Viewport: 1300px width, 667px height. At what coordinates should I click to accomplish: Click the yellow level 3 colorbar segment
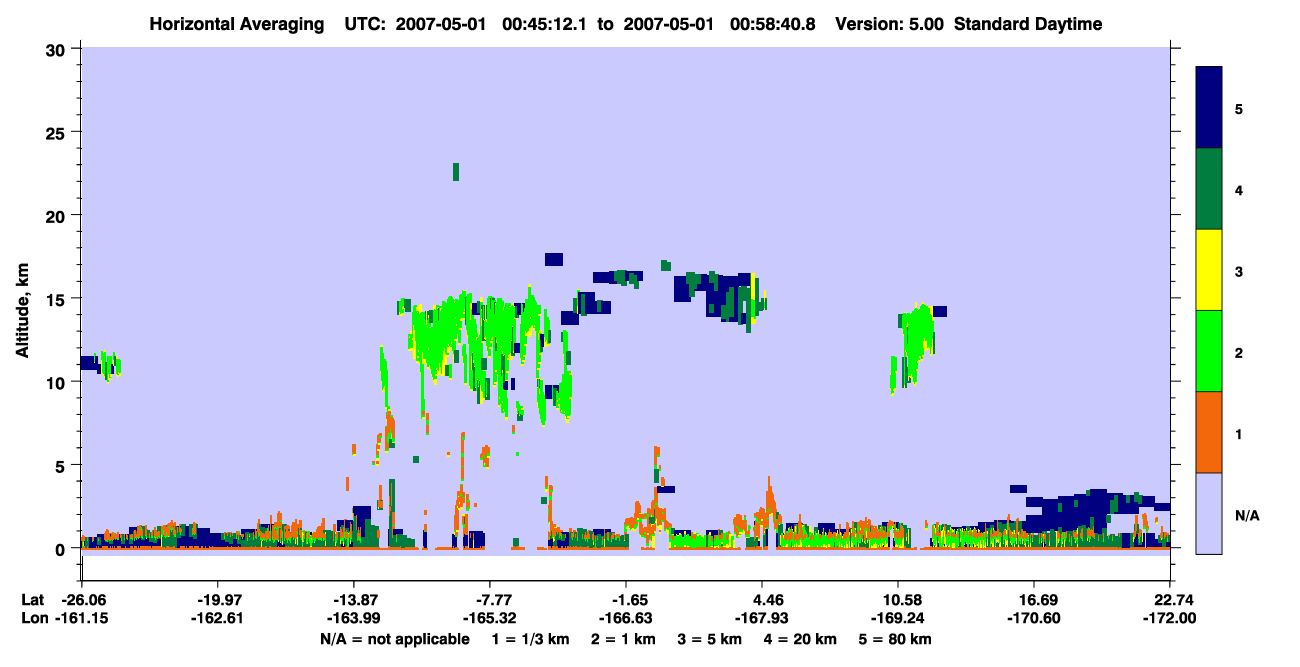pos(1209,270)
